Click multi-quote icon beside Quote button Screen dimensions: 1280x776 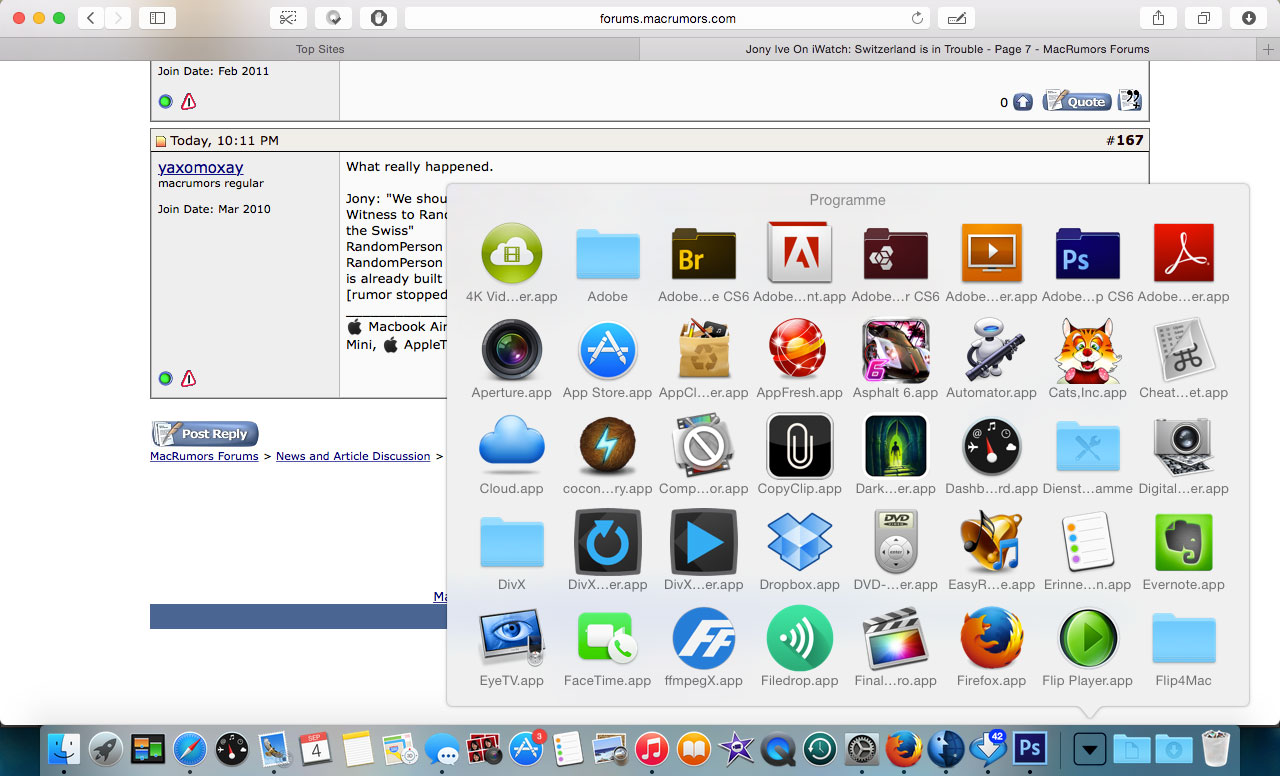[1130, 101]
